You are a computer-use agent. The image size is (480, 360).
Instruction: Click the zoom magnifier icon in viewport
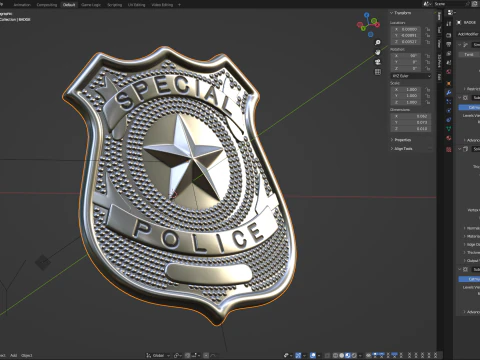pos(378,43)
